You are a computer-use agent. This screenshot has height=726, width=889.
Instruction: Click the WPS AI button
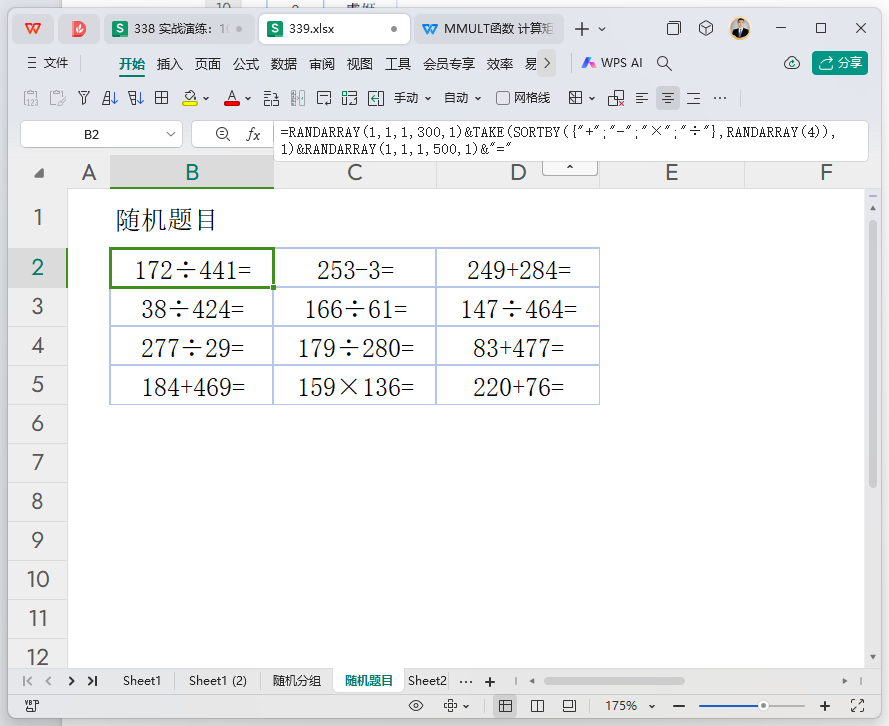612,63
